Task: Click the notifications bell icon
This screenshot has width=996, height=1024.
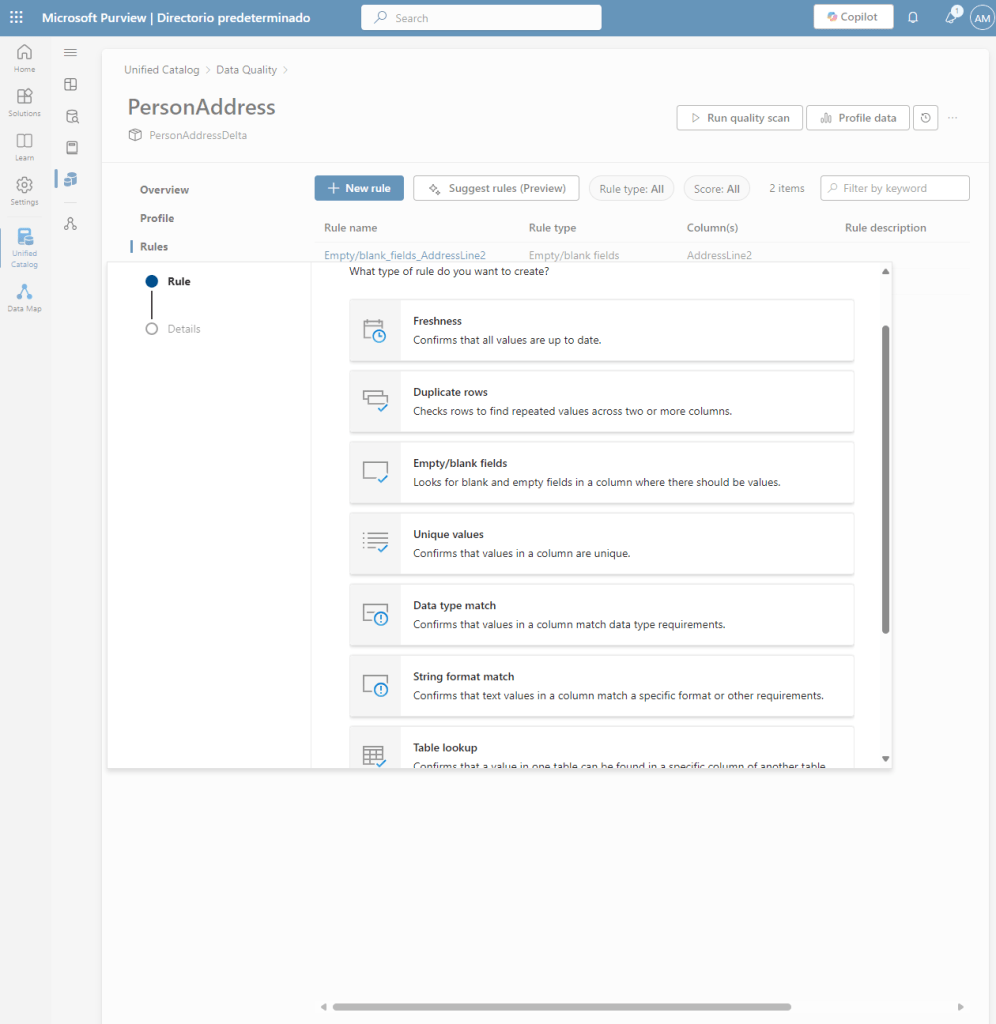Action: pos(912,18)
